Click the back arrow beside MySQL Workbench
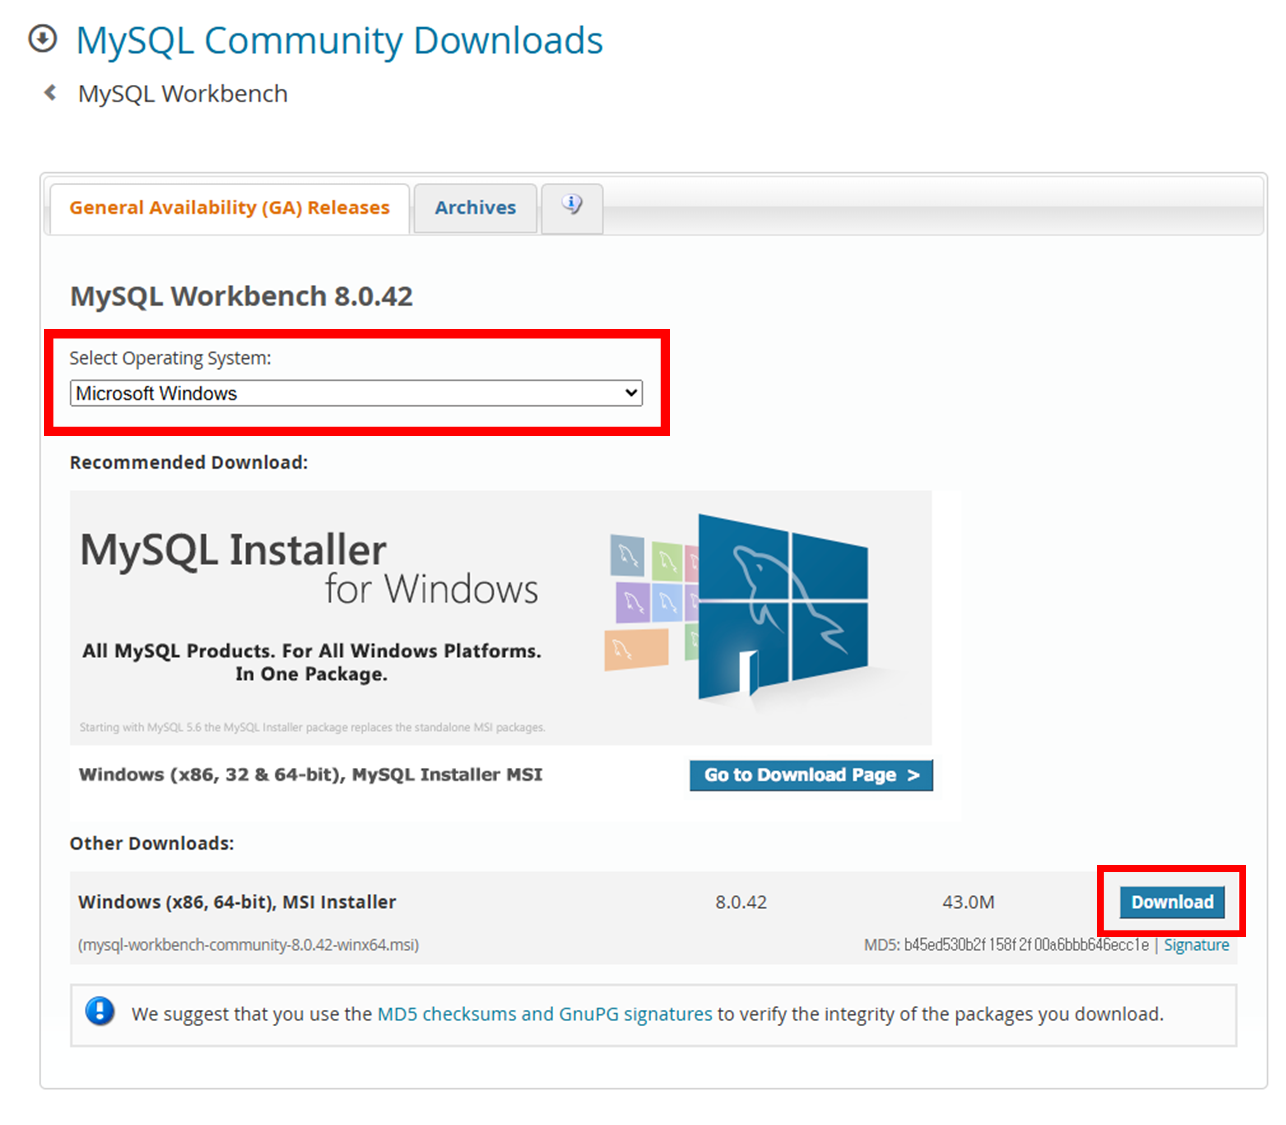This screenshot has height=1125, width=1286. [50, 93]
